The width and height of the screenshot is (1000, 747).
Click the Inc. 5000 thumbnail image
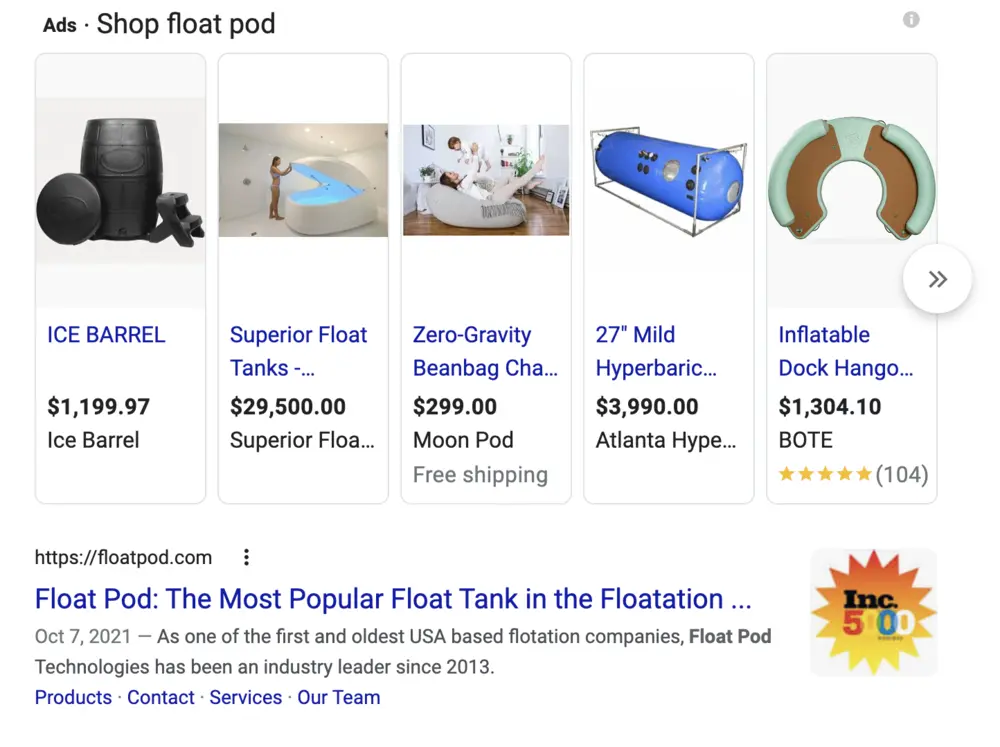(873, 611)
